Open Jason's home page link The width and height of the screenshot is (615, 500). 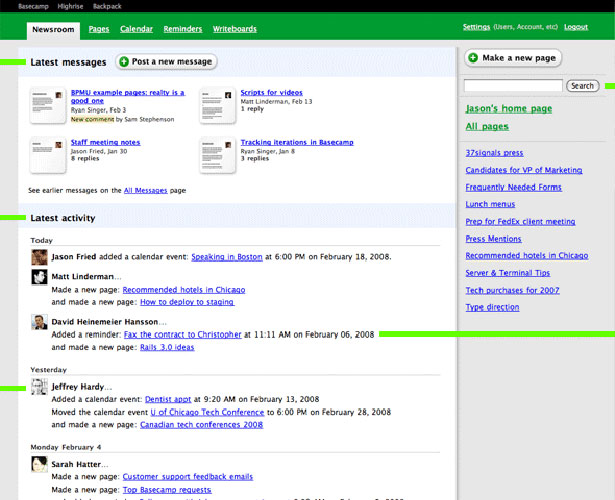pyautogui.click(x=509, y=109)
